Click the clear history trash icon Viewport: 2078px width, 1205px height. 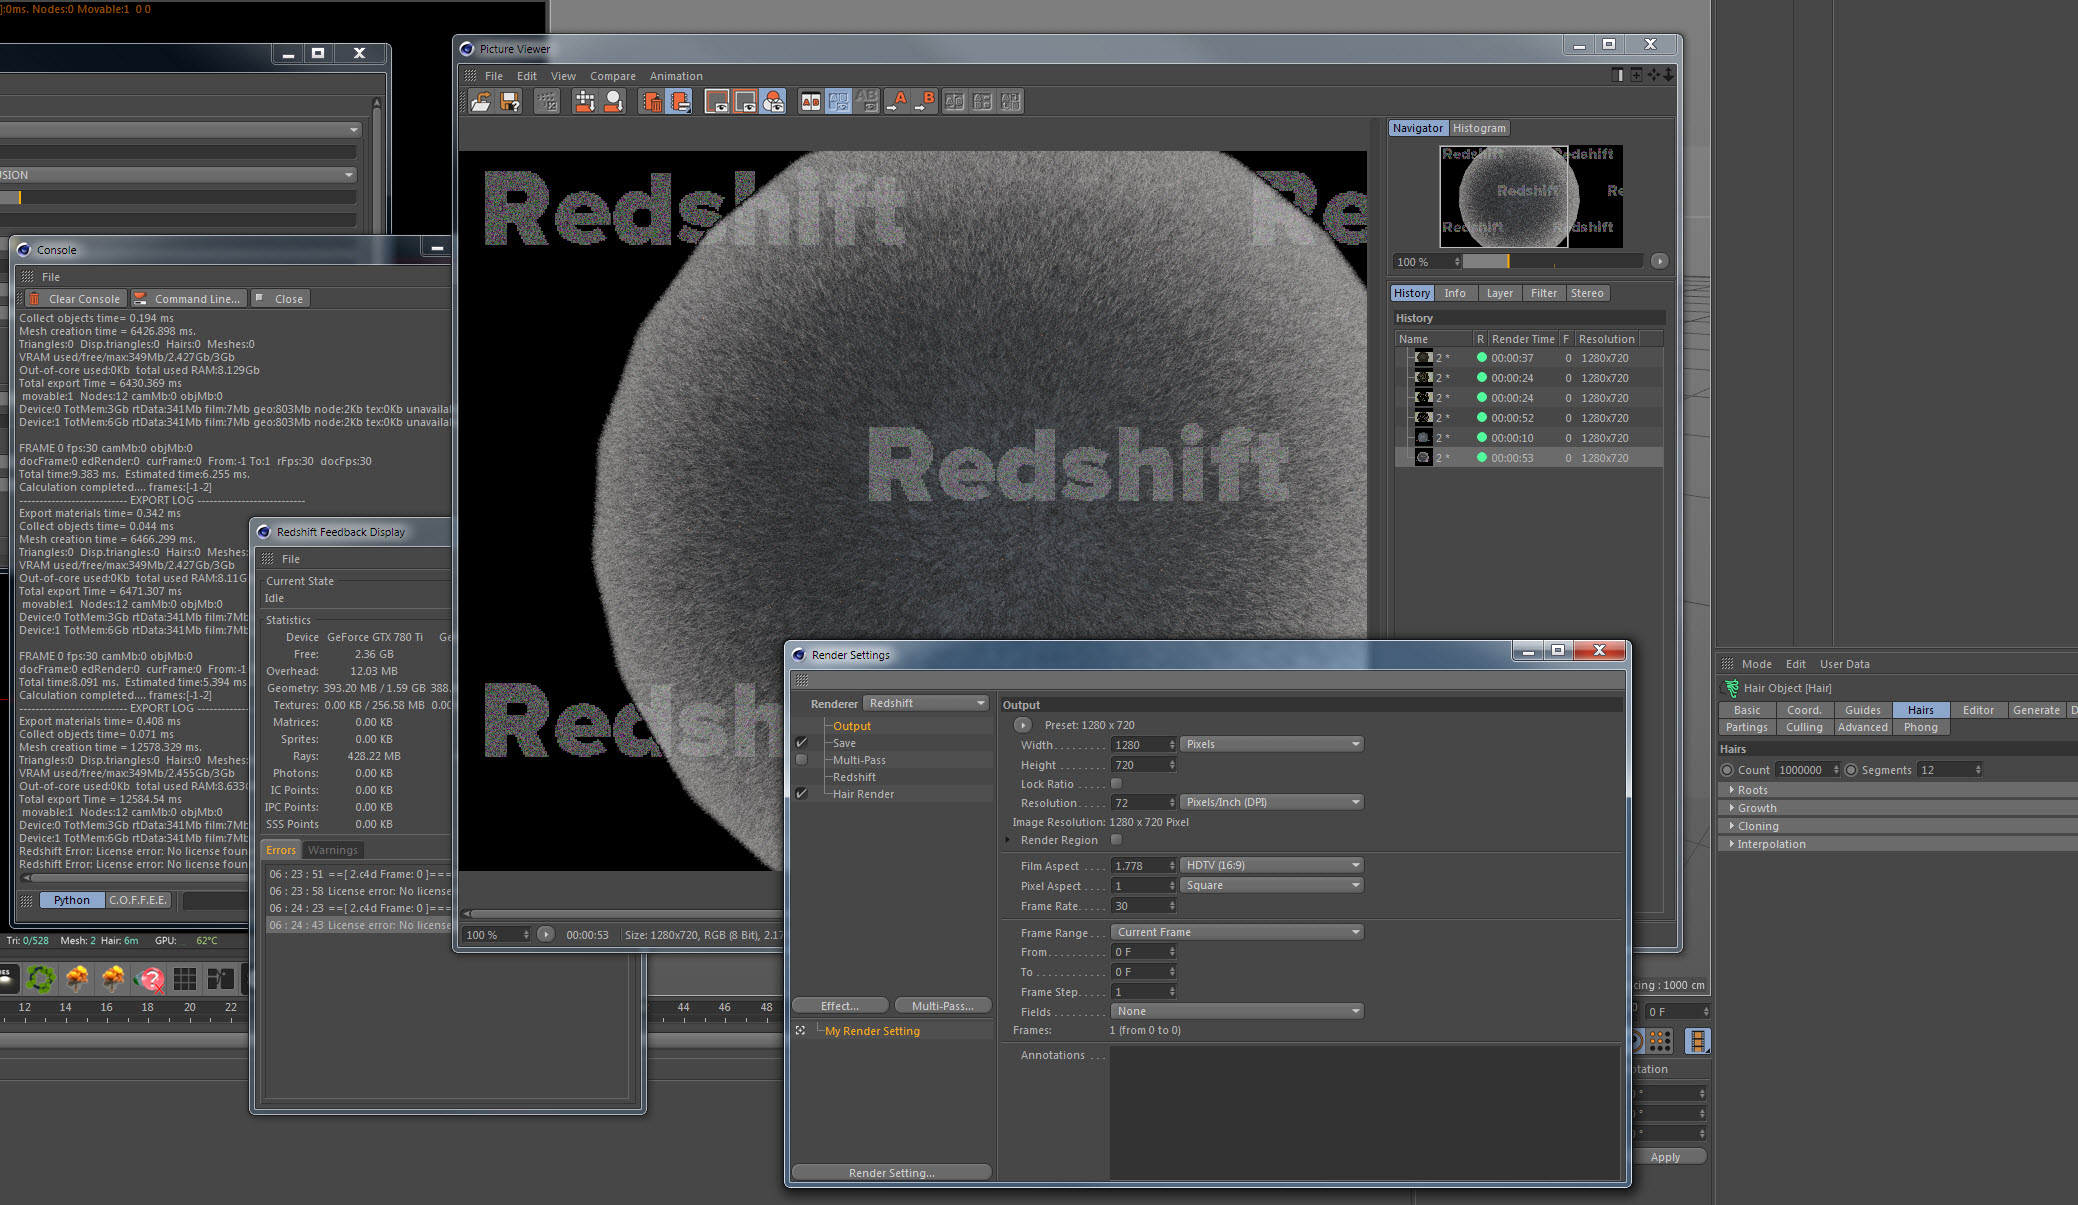point(652,101)
